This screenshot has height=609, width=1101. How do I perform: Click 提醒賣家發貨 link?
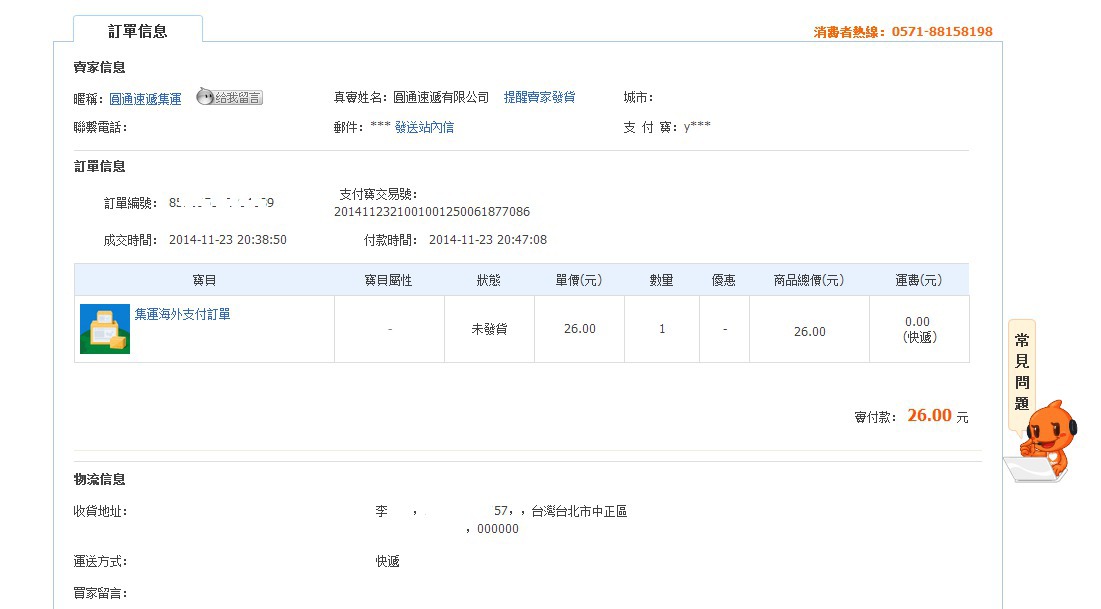(539, 98)
